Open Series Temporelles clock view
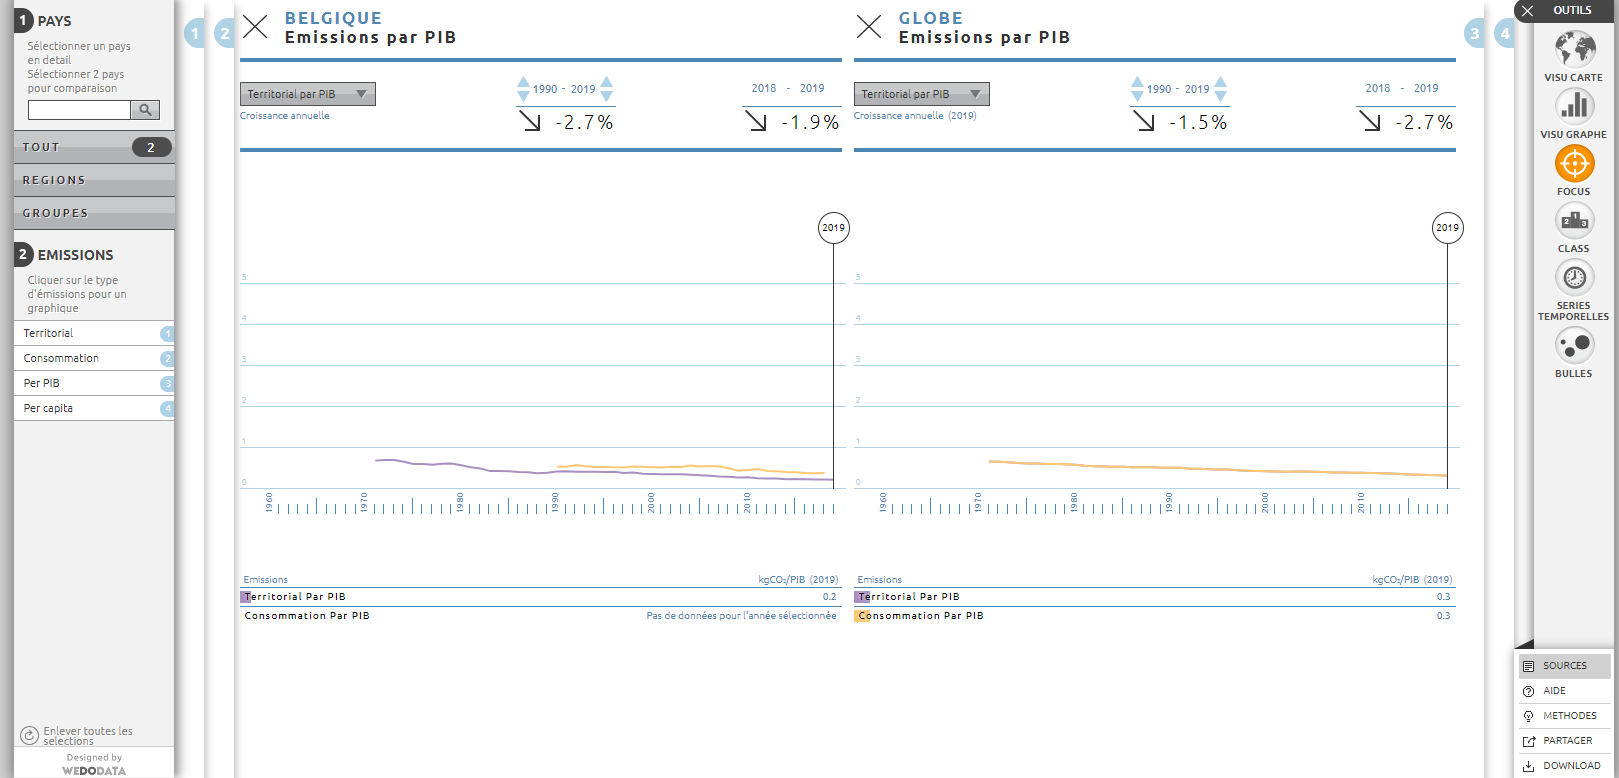Screen dimensions: 1619x778 point(1574,277)
